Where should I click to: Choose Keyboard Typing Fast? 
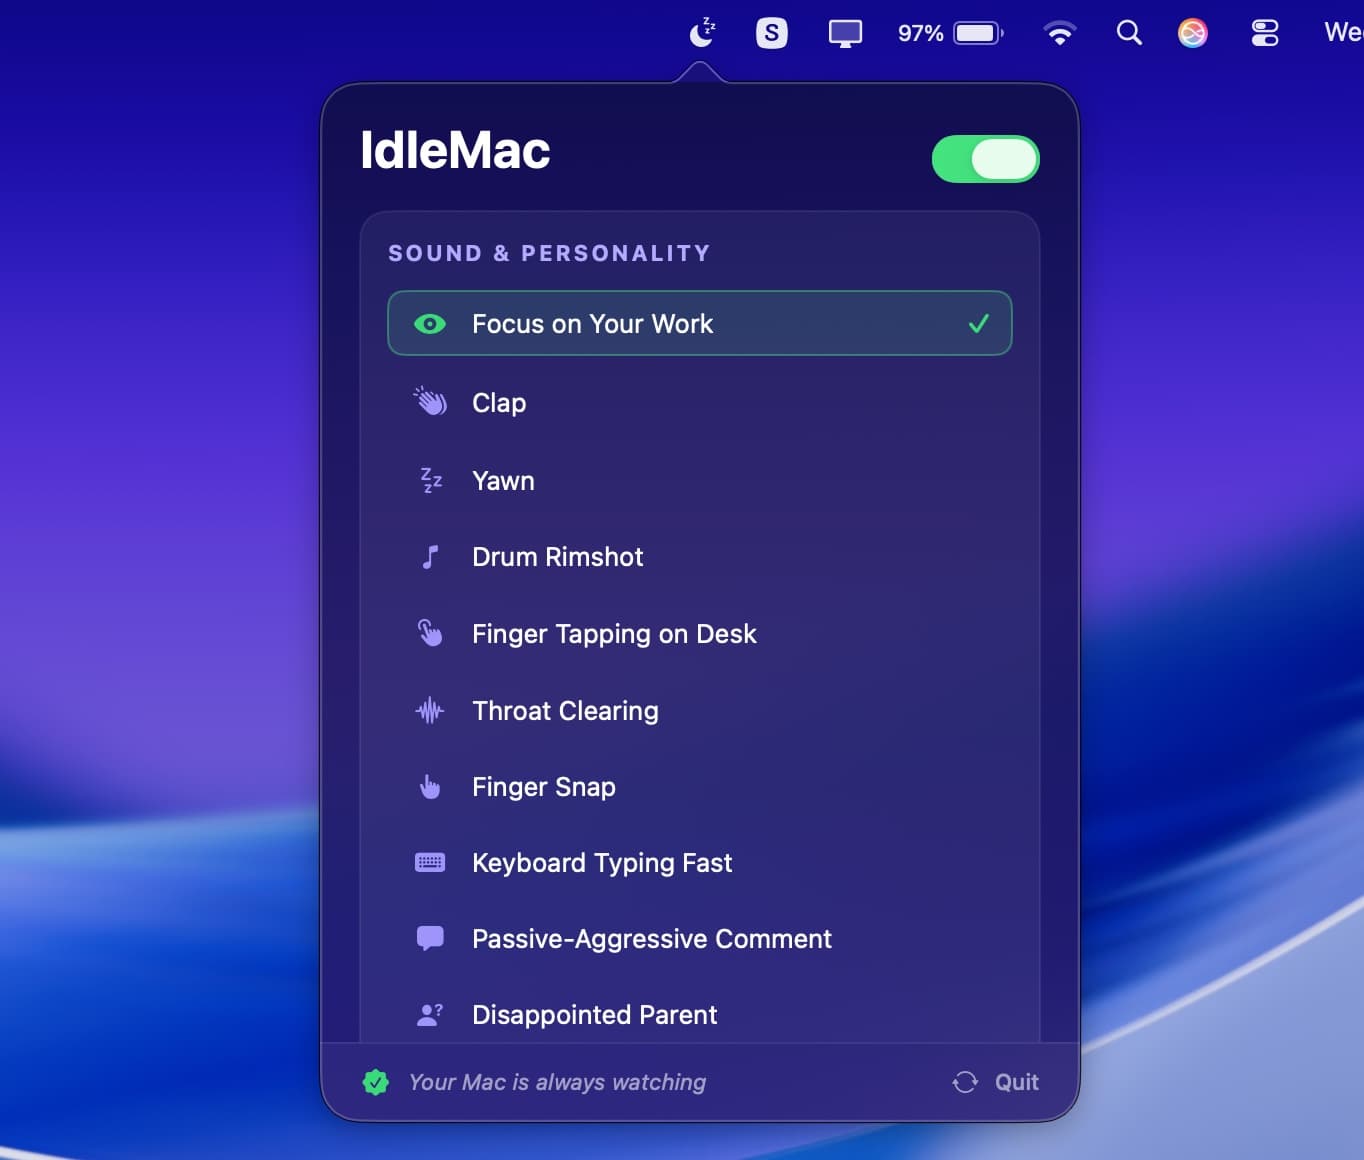(x=700, y=862)
